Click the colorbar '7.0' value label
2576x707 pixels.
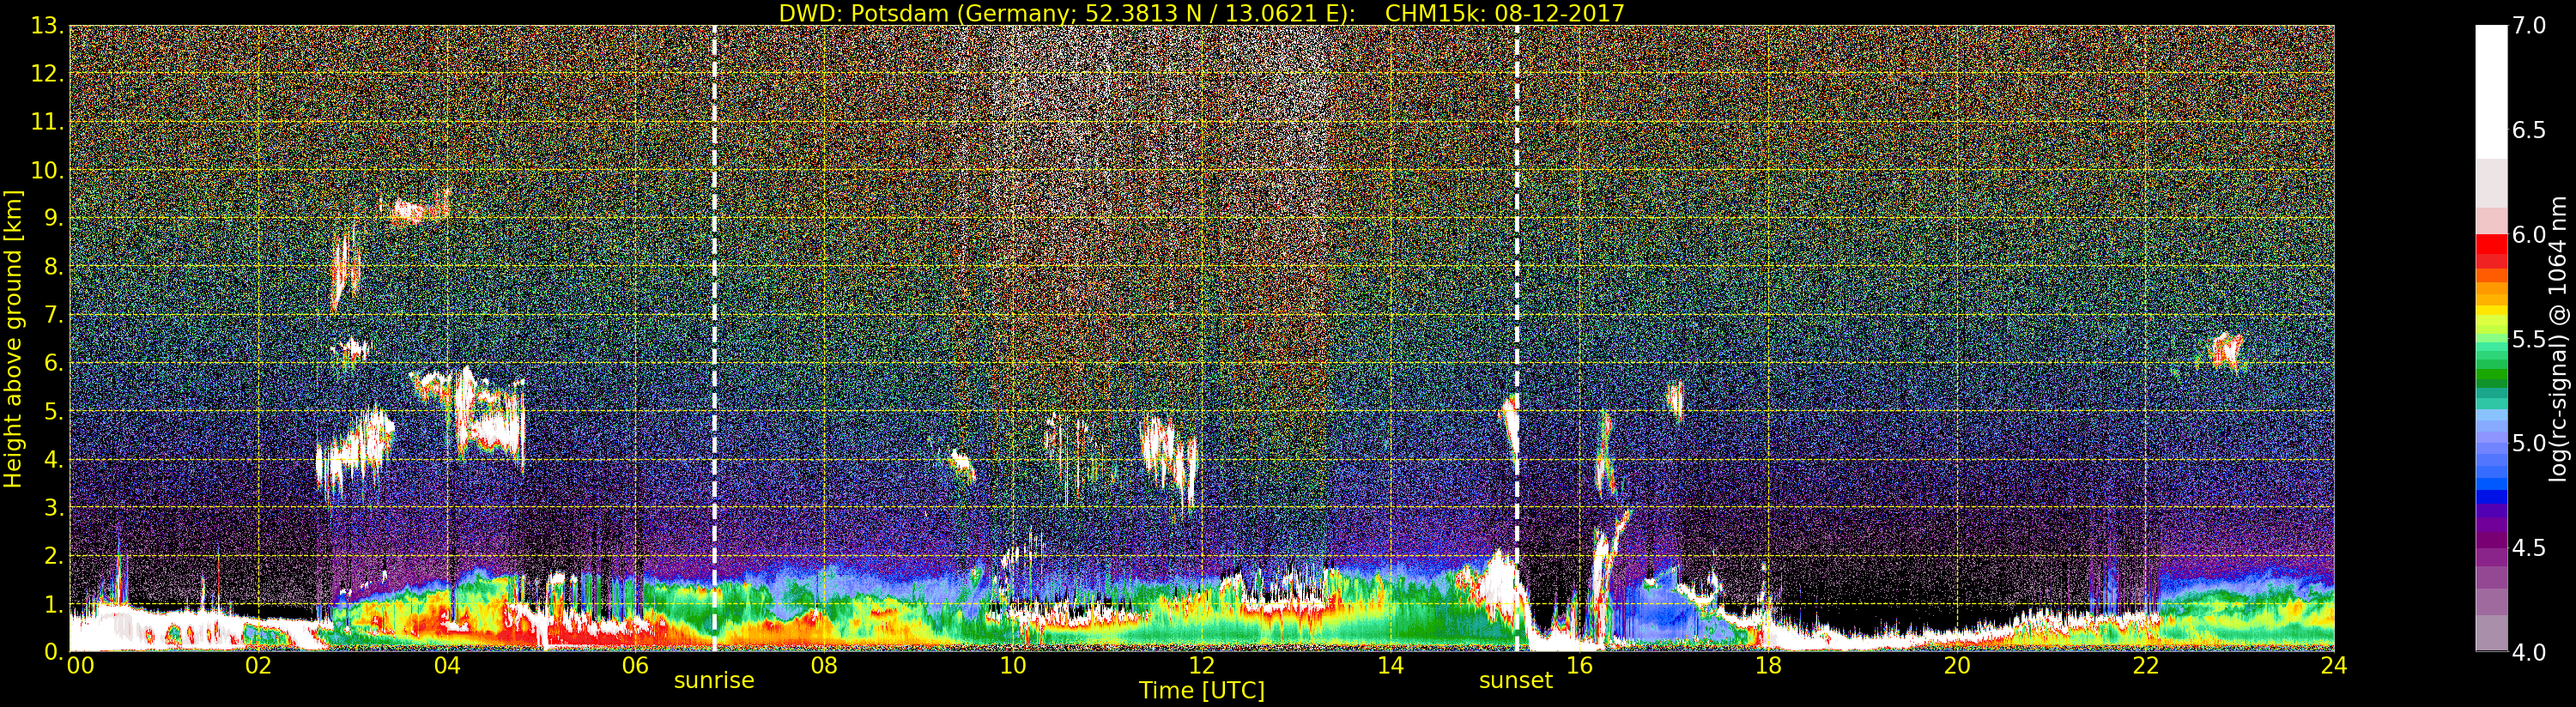2529,26
